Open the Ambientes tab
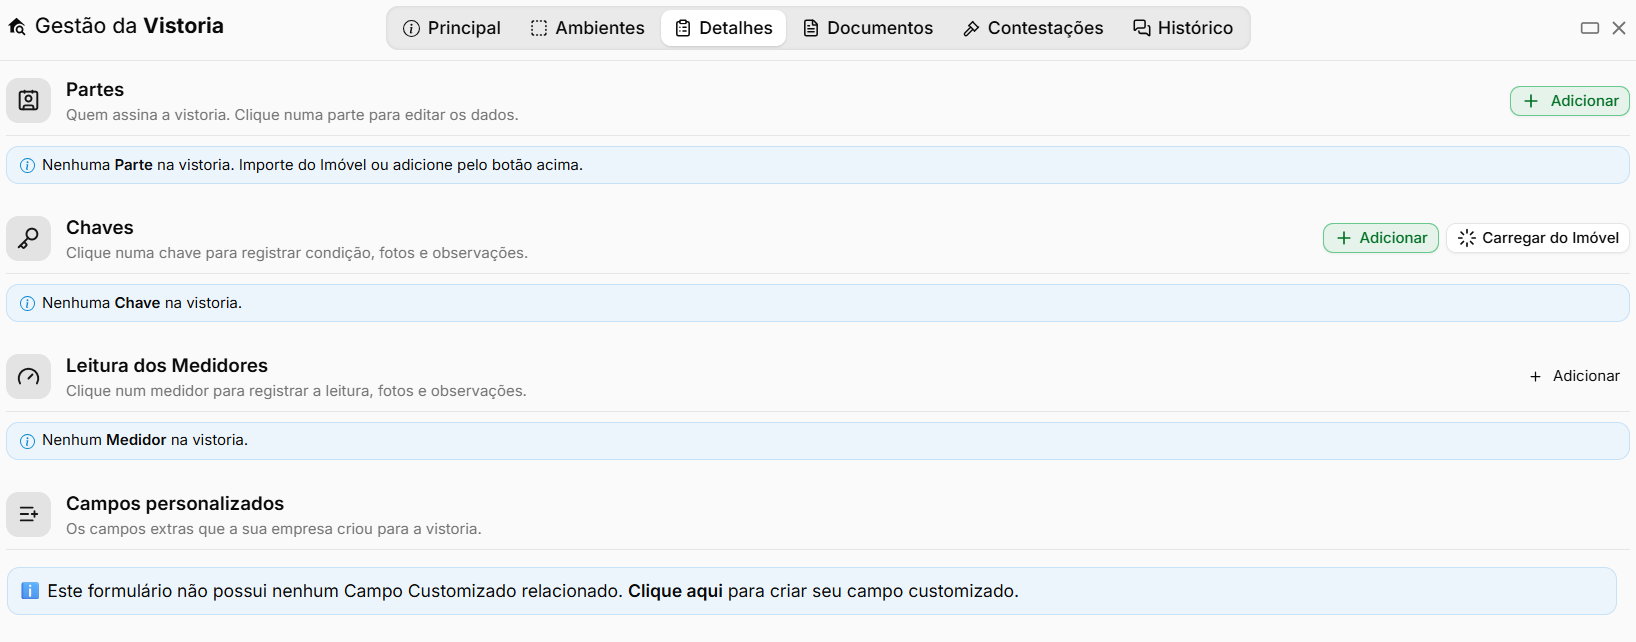The height and width of the screenshot is (642, 1636). [588, 28]
